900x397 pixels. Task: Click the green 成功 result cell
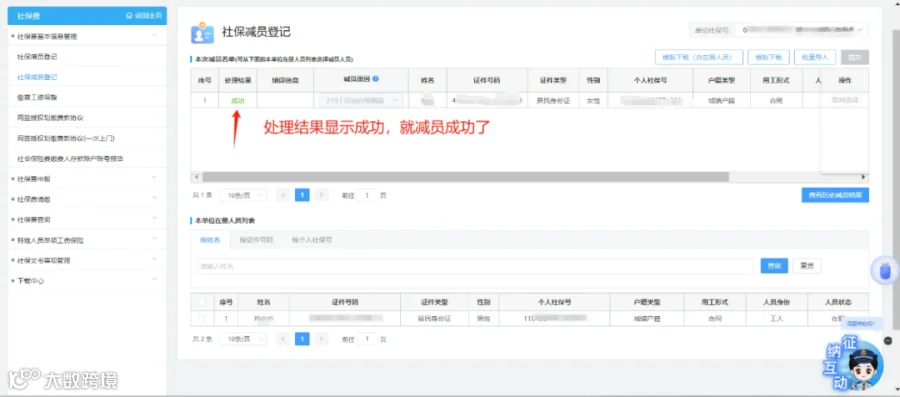[x=238, y=100]
